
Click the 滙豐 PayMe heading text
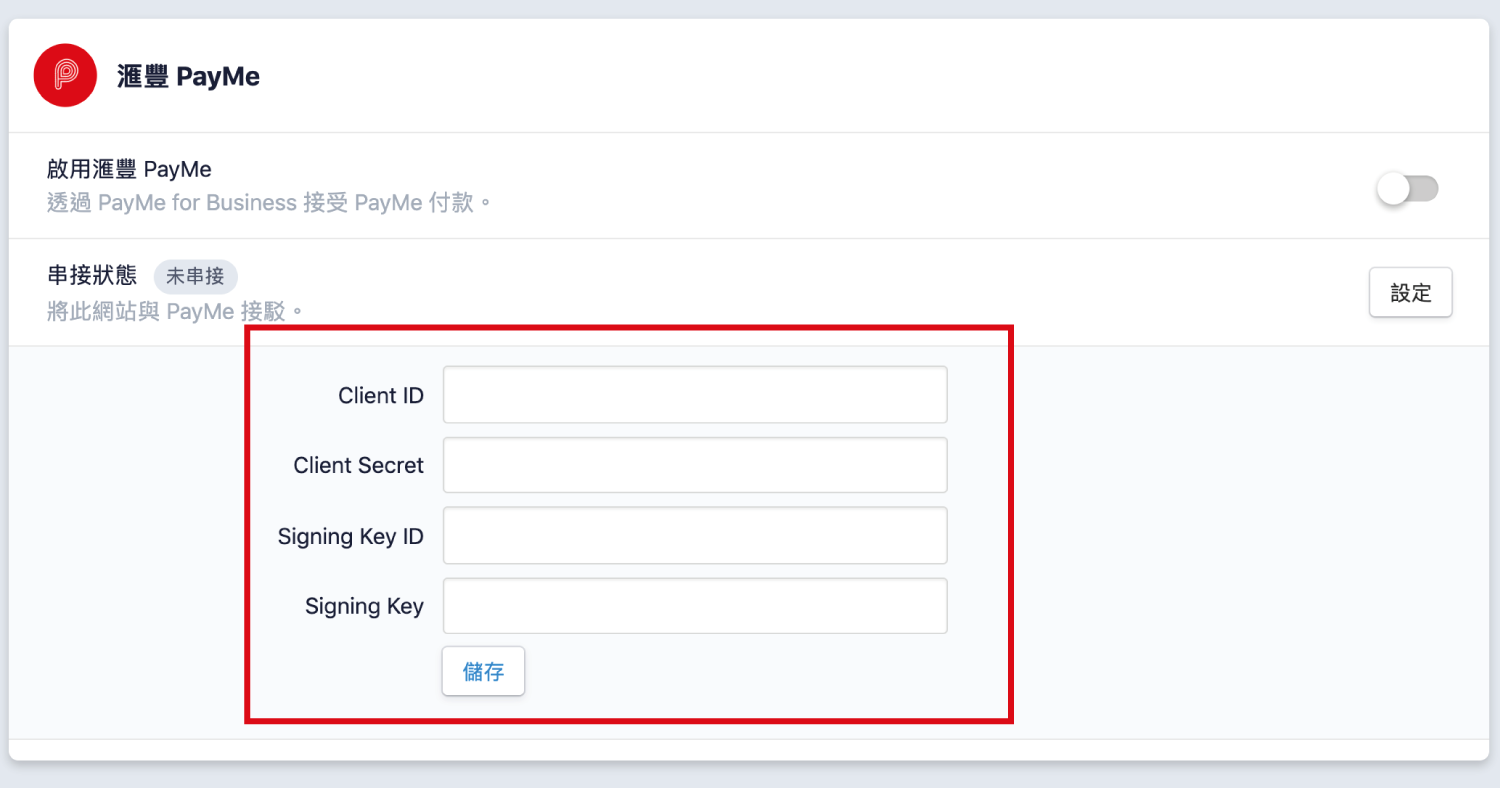188,76
